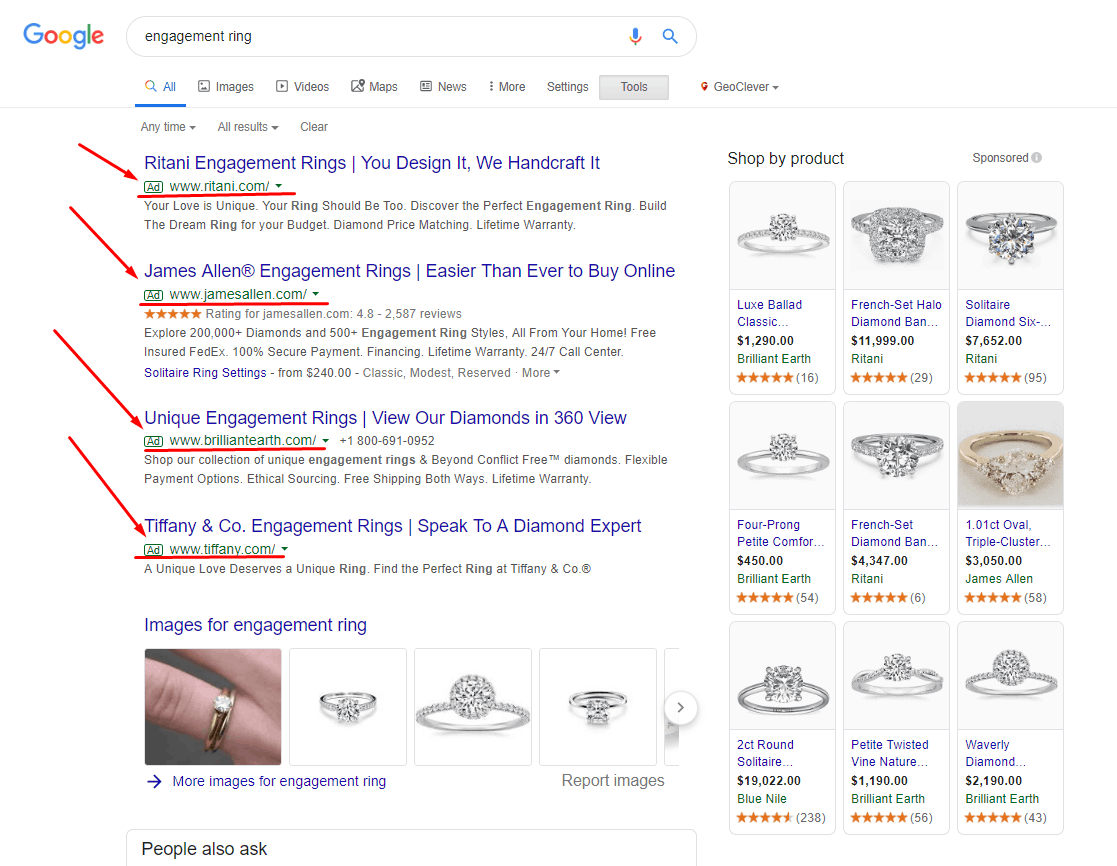Select the hand wearing ring image thumbnail
Viewport: 1117px width, 866px height.
click(x=213, y=706)
